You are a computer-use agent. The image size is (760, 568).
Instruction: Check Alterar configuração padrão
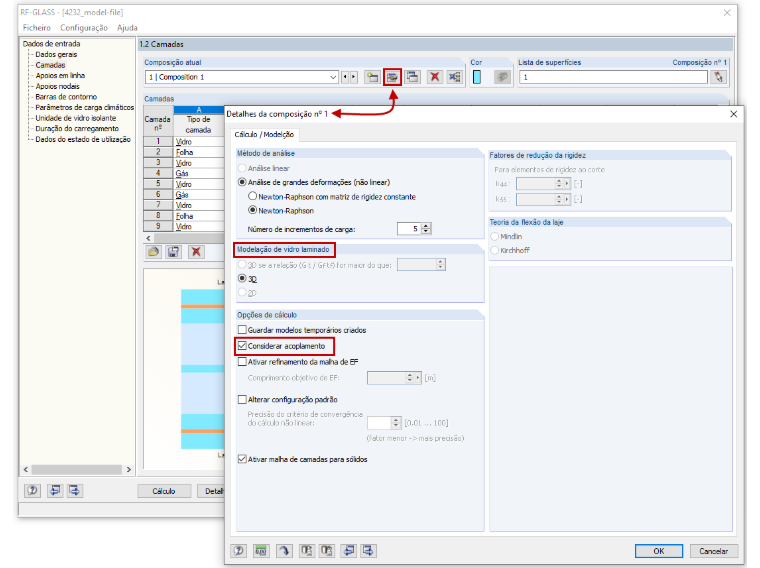click(x=242, y=399)
